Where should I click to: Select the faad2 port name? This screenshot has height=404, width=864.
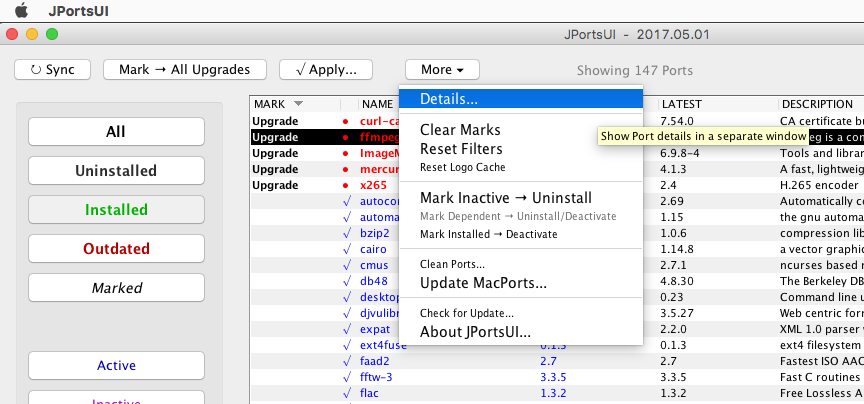[x=375, y=362]
